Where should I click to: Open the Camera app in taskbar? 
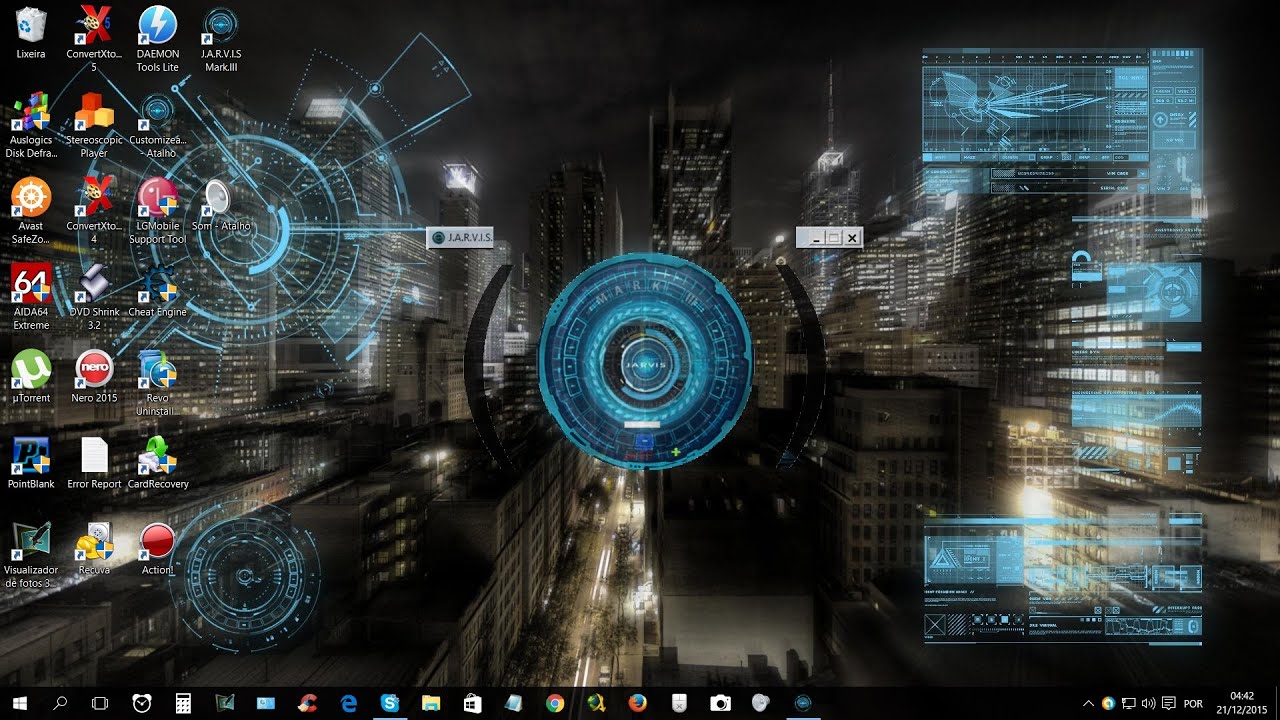[x=720, y=703]
